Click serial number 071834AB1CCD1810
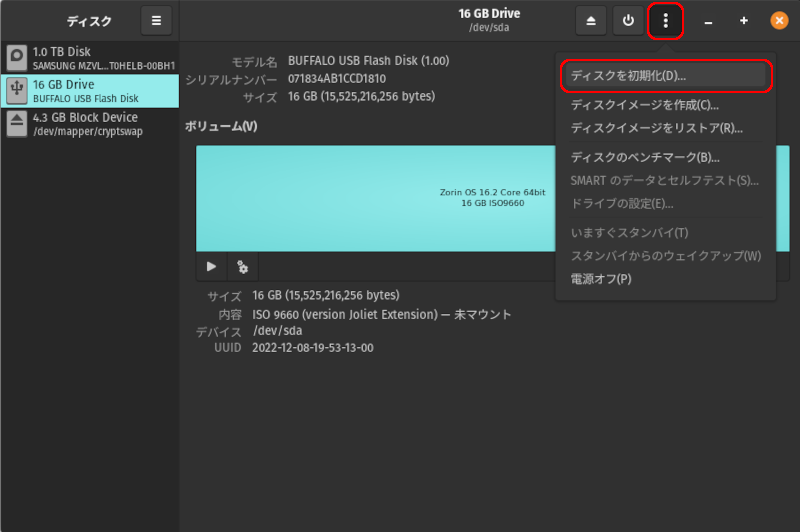 337,79
